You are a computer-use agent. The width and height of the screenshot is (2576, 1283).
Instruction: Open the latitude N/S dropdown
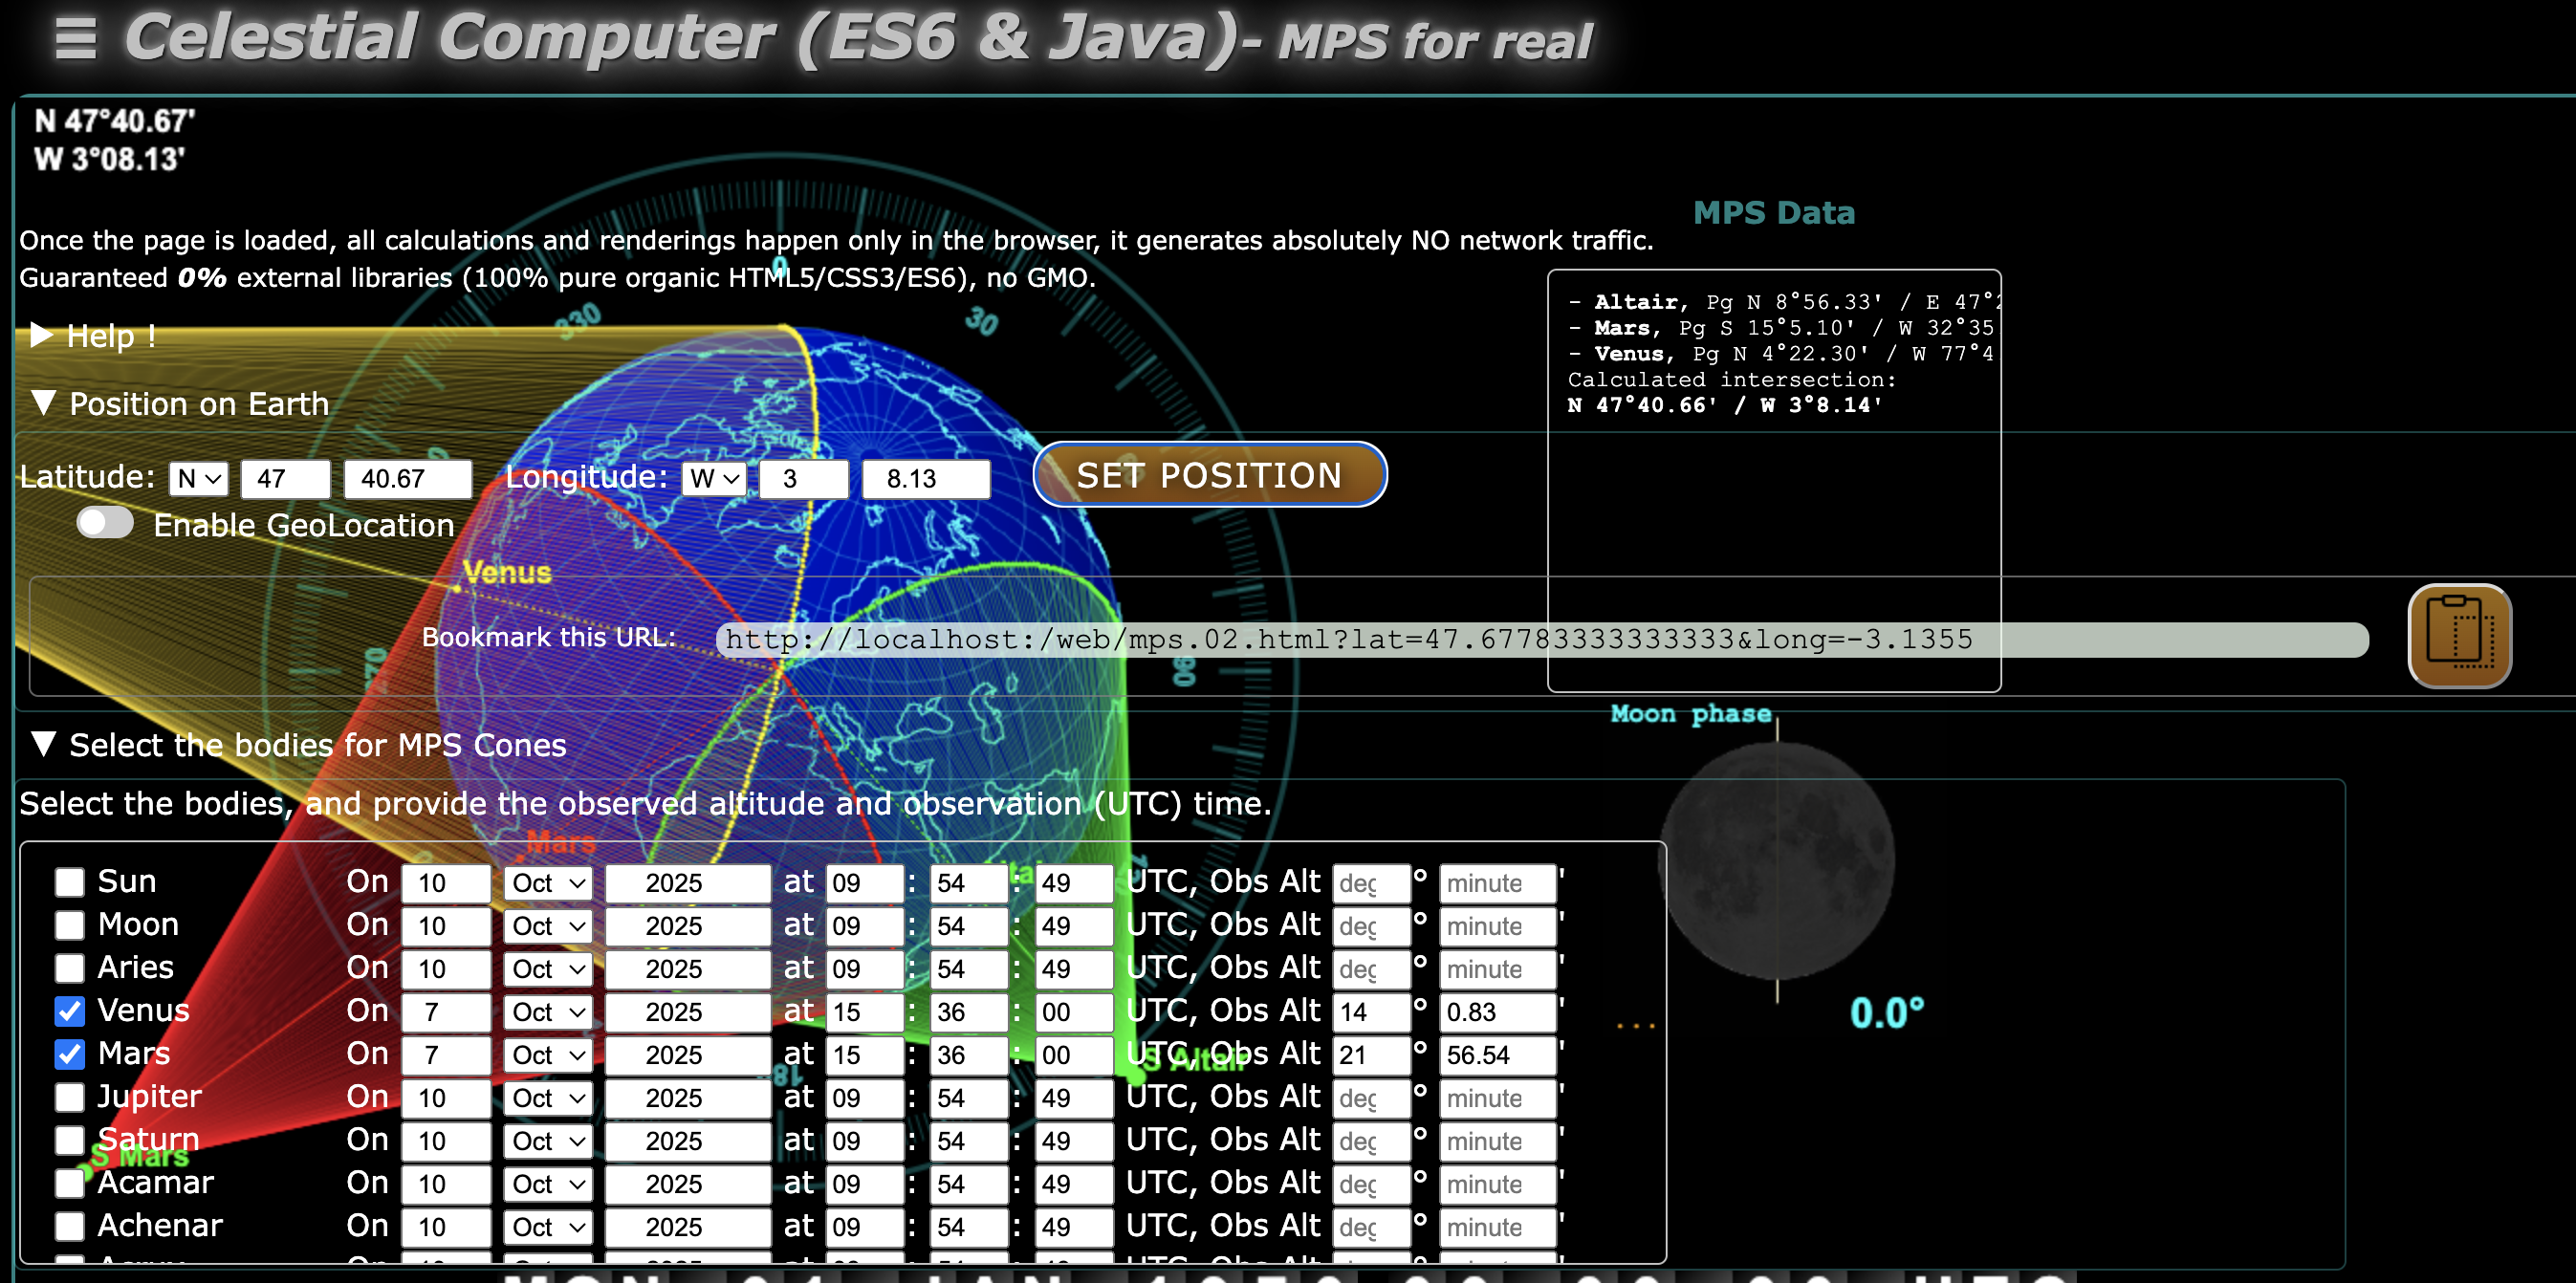pos(198,479)
